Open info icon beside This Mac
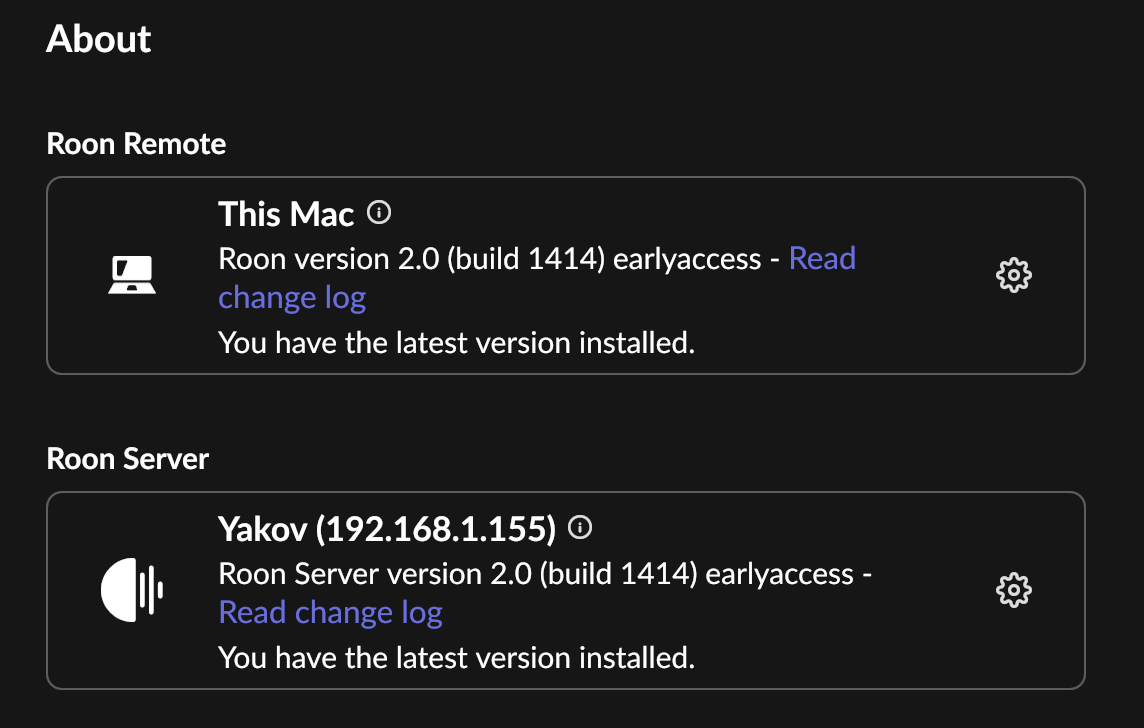 [x=379, y=212]
